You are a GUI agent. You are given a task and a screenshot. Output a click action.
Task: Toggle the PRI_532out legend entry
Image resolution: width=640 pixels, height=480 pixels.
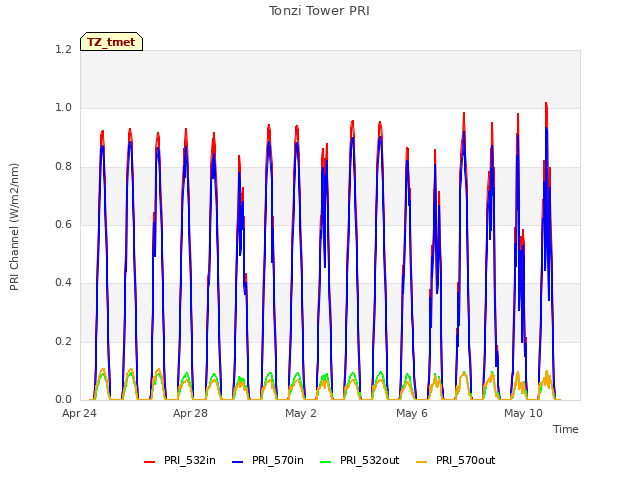(x=360, y=461)
